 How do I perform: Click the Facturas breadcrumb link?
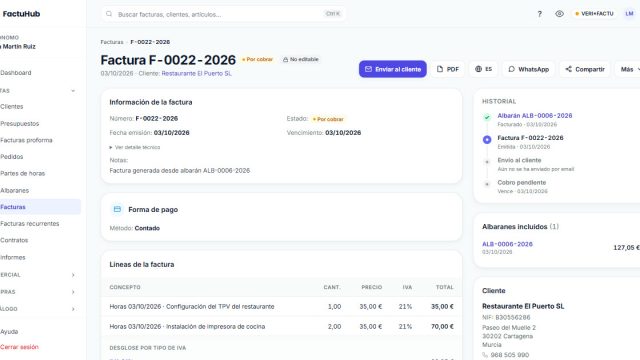(x=112, y=42)
